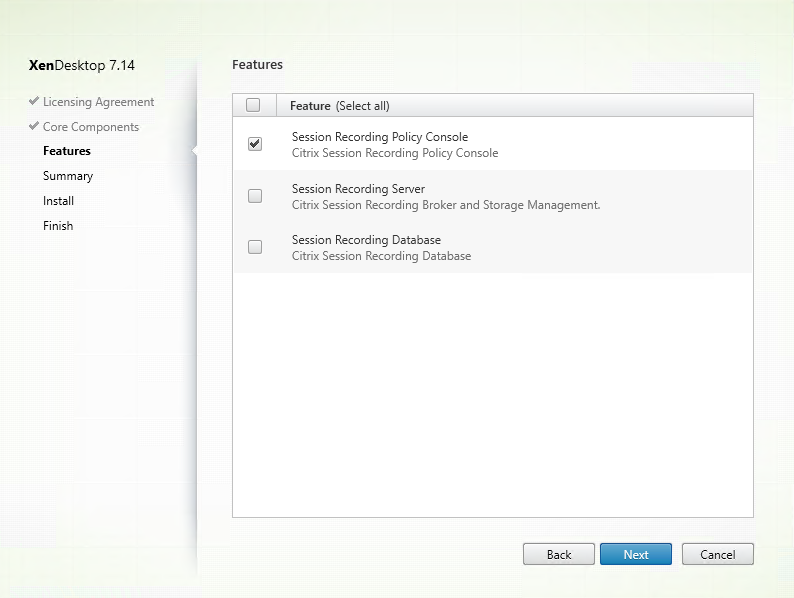
Task: Toggle the Select all features checkbox
Action: click(x=253, y=105)
